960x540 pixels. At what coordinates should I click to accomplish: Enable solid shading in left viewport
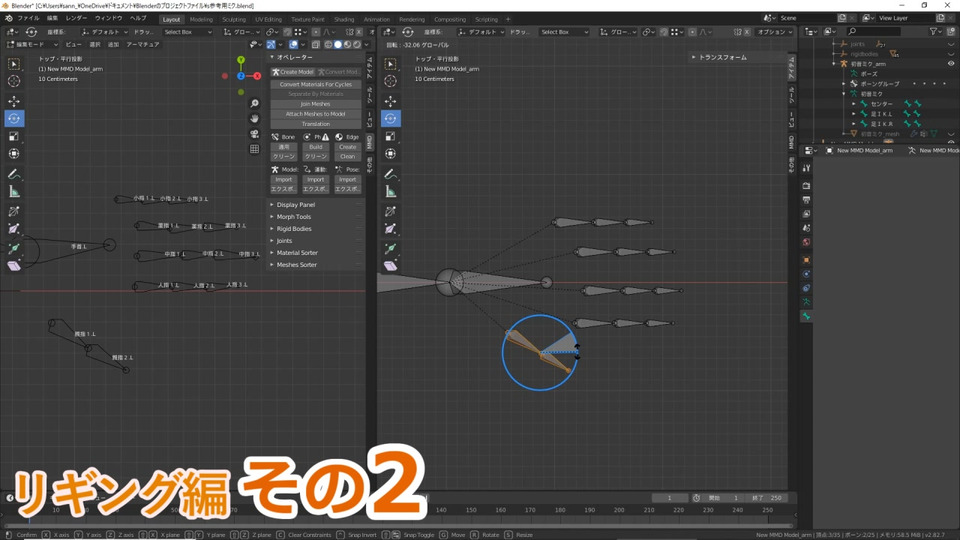[x=337, y=45]
